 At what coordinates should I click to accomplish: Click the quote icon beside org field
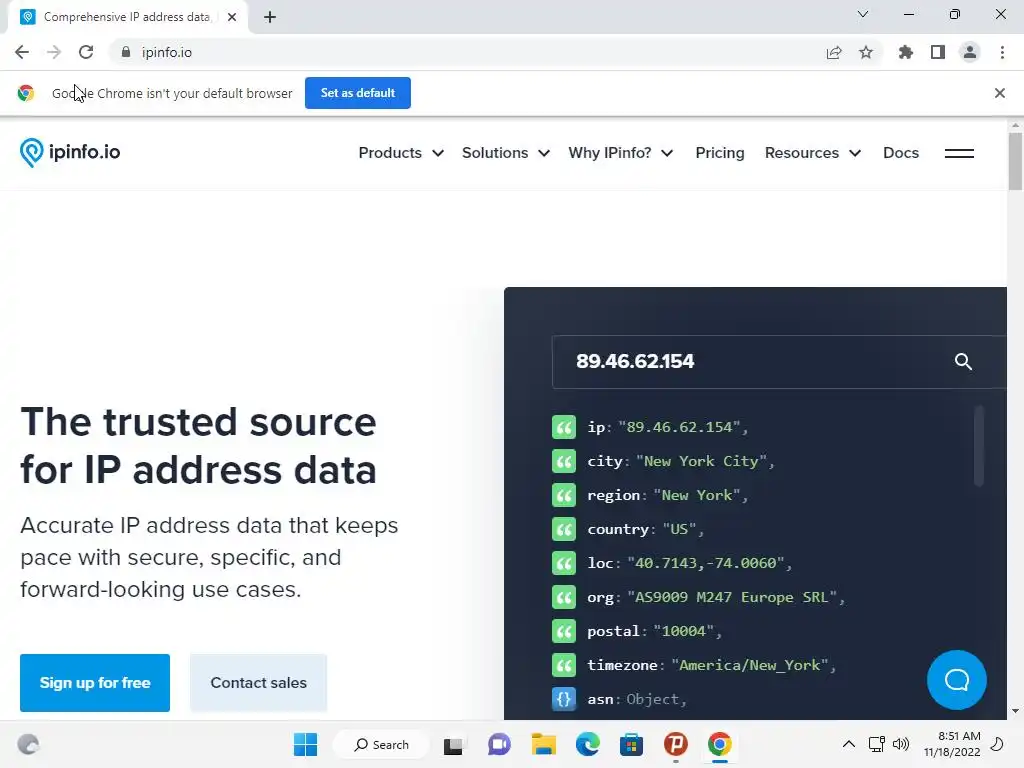(564, 597)
